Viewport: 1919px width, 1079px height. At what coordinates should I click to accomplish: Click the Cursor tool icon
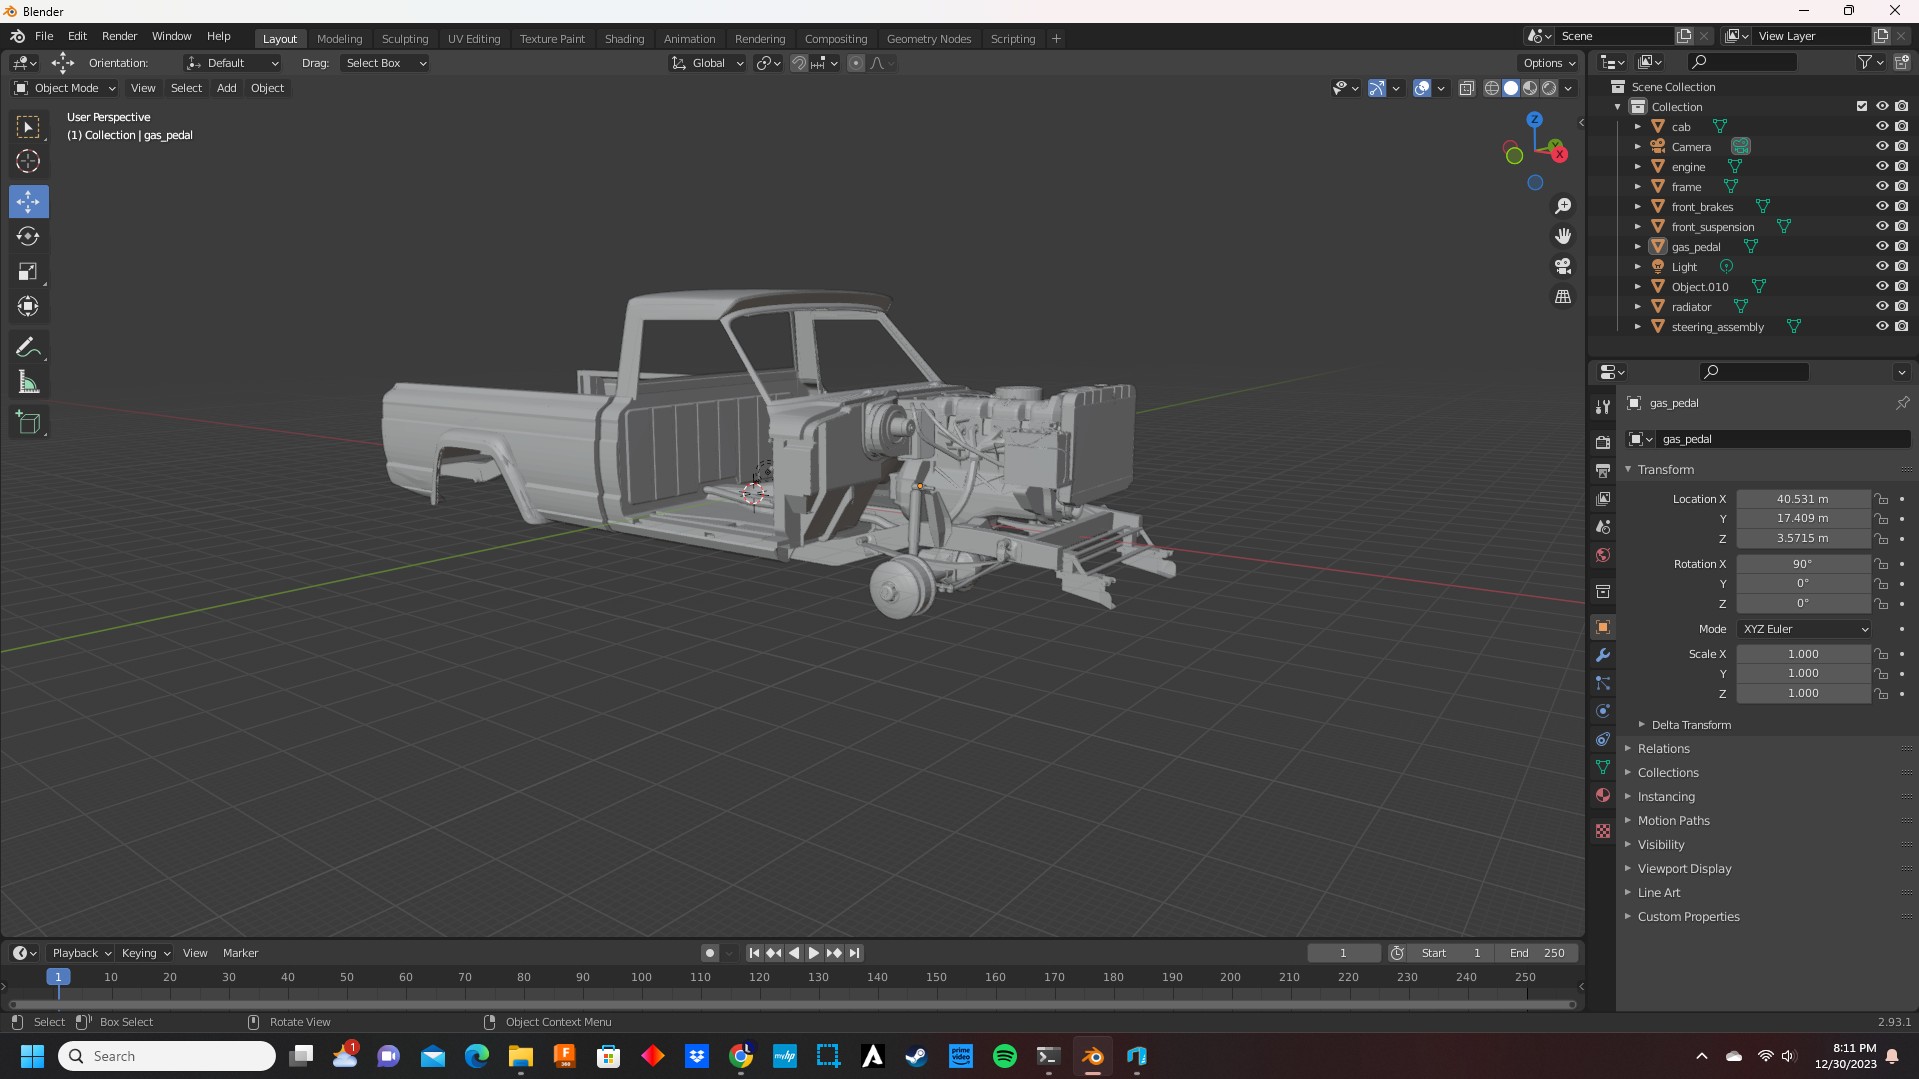click(x=28, y=162)
